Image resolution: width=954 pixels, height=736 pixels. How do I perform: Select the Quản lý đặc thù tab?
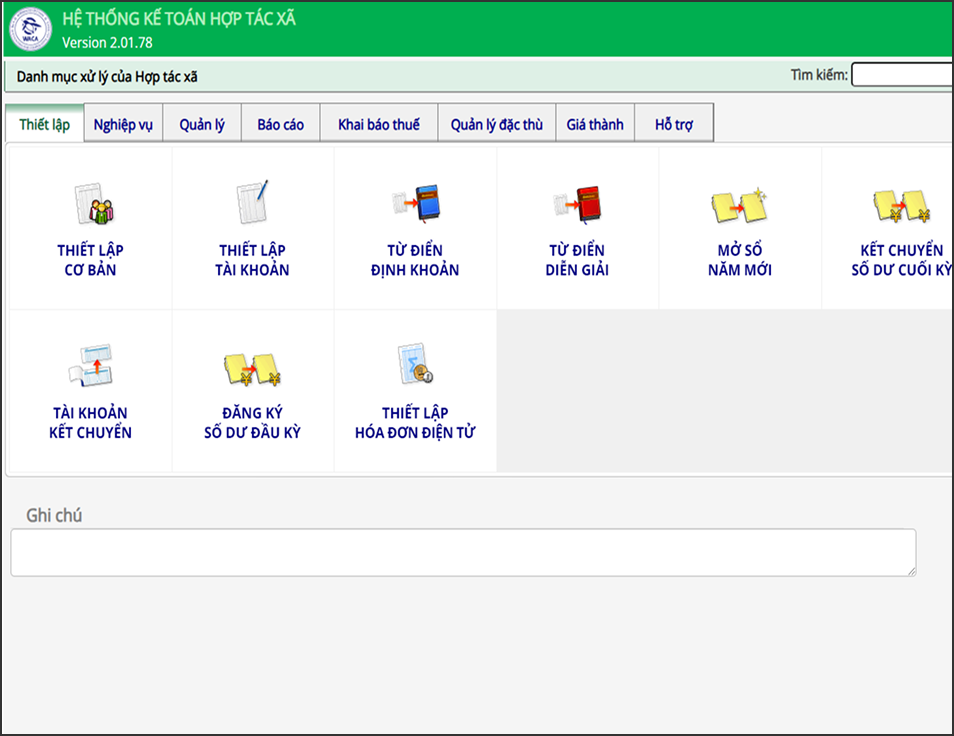pos(496,124)
